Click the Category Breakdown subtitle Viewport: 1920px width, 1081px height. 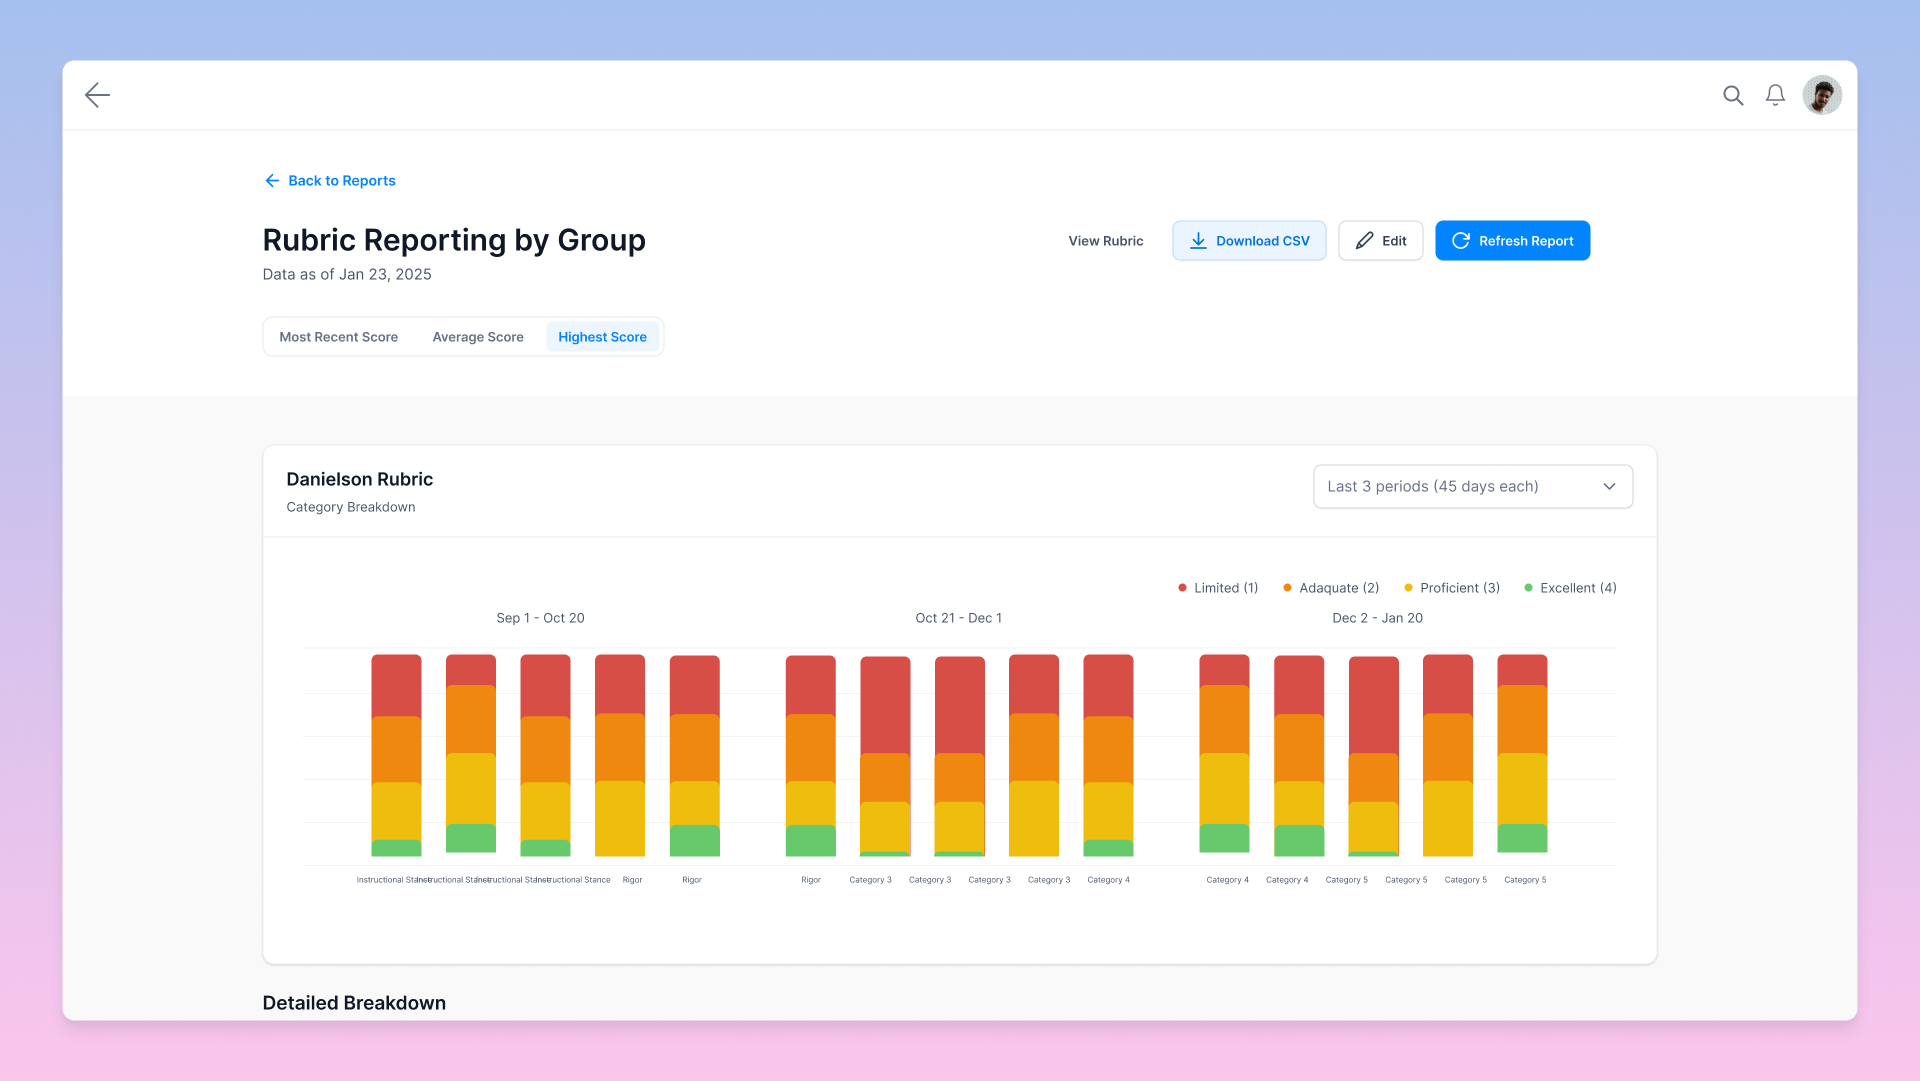(350, 507)
